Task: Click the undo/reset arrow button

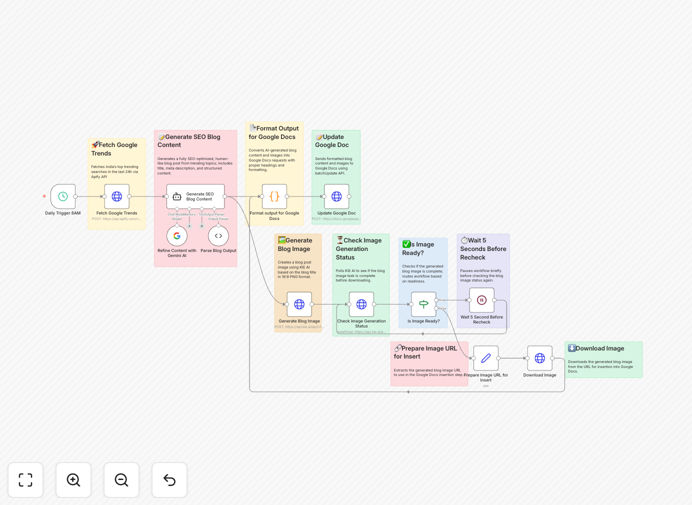Action: (x=169, y=480)
